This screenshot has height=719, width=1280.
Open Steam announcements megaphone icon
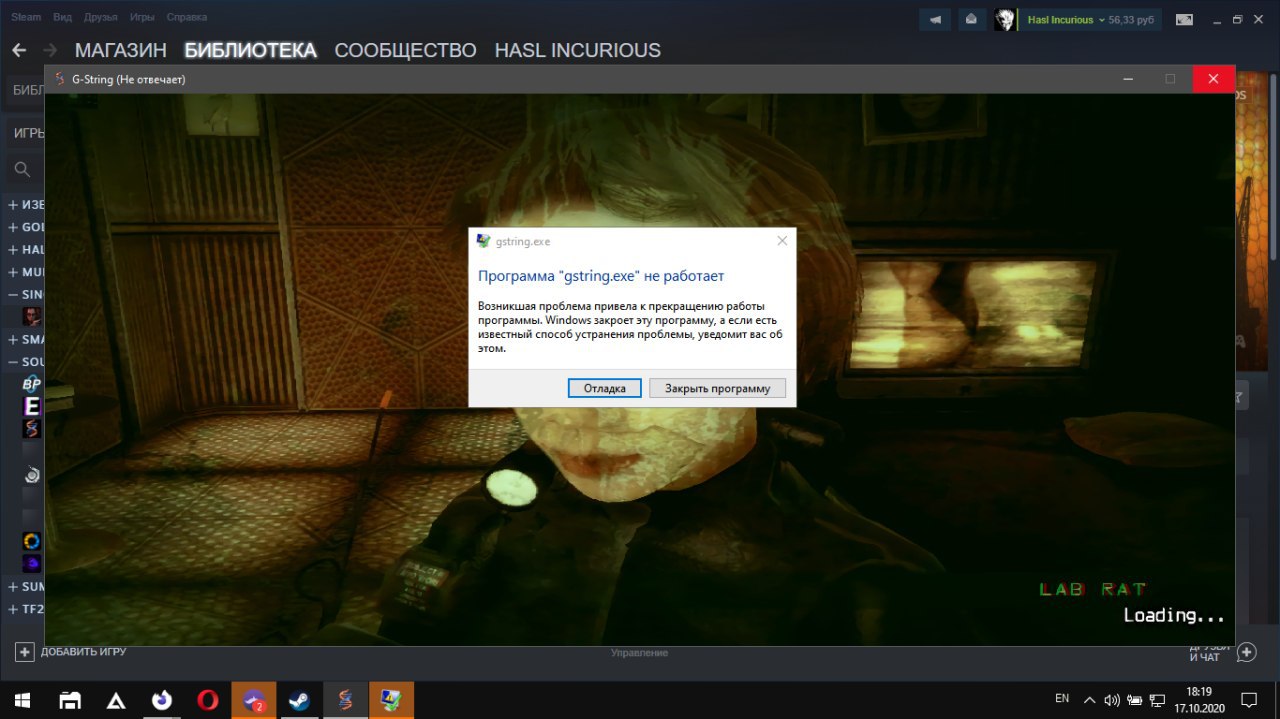[x=935, y=20]
